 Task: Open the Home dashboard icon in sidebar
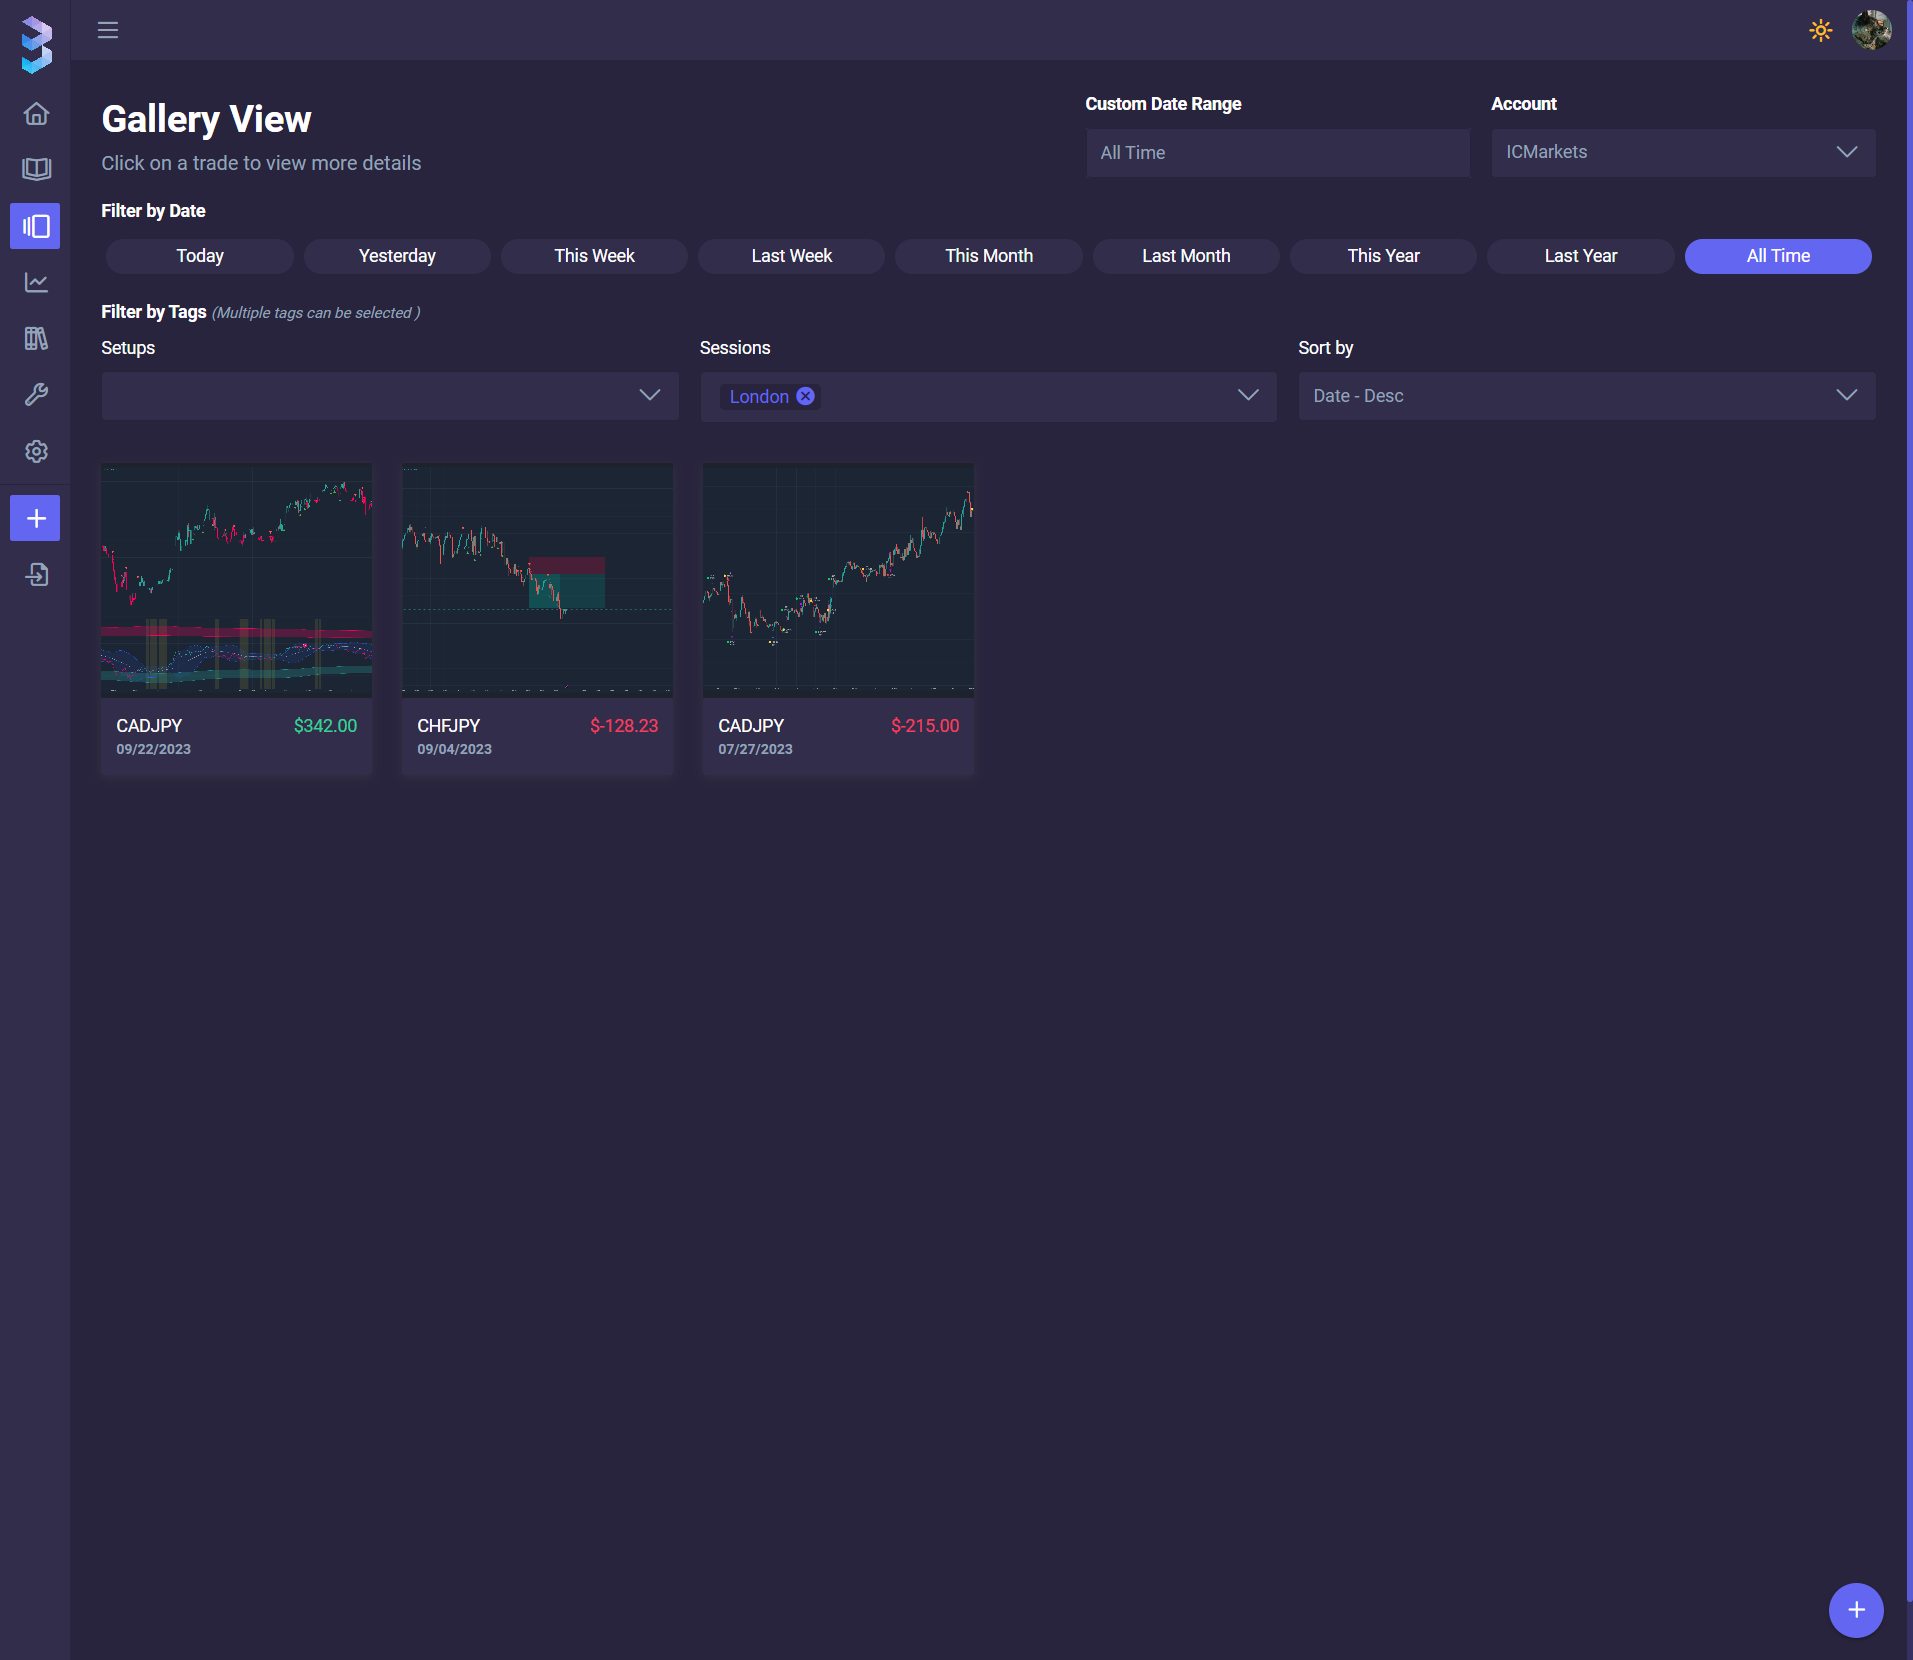(x=36, y=114)
